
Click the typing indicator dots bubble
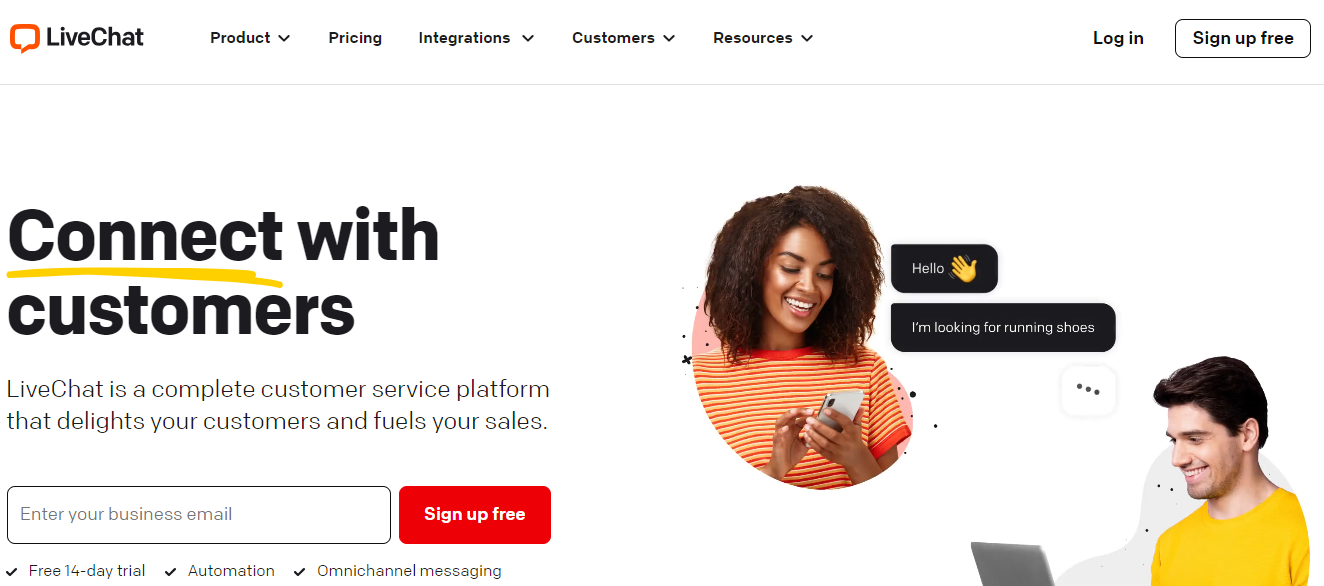coord(1088,390)
